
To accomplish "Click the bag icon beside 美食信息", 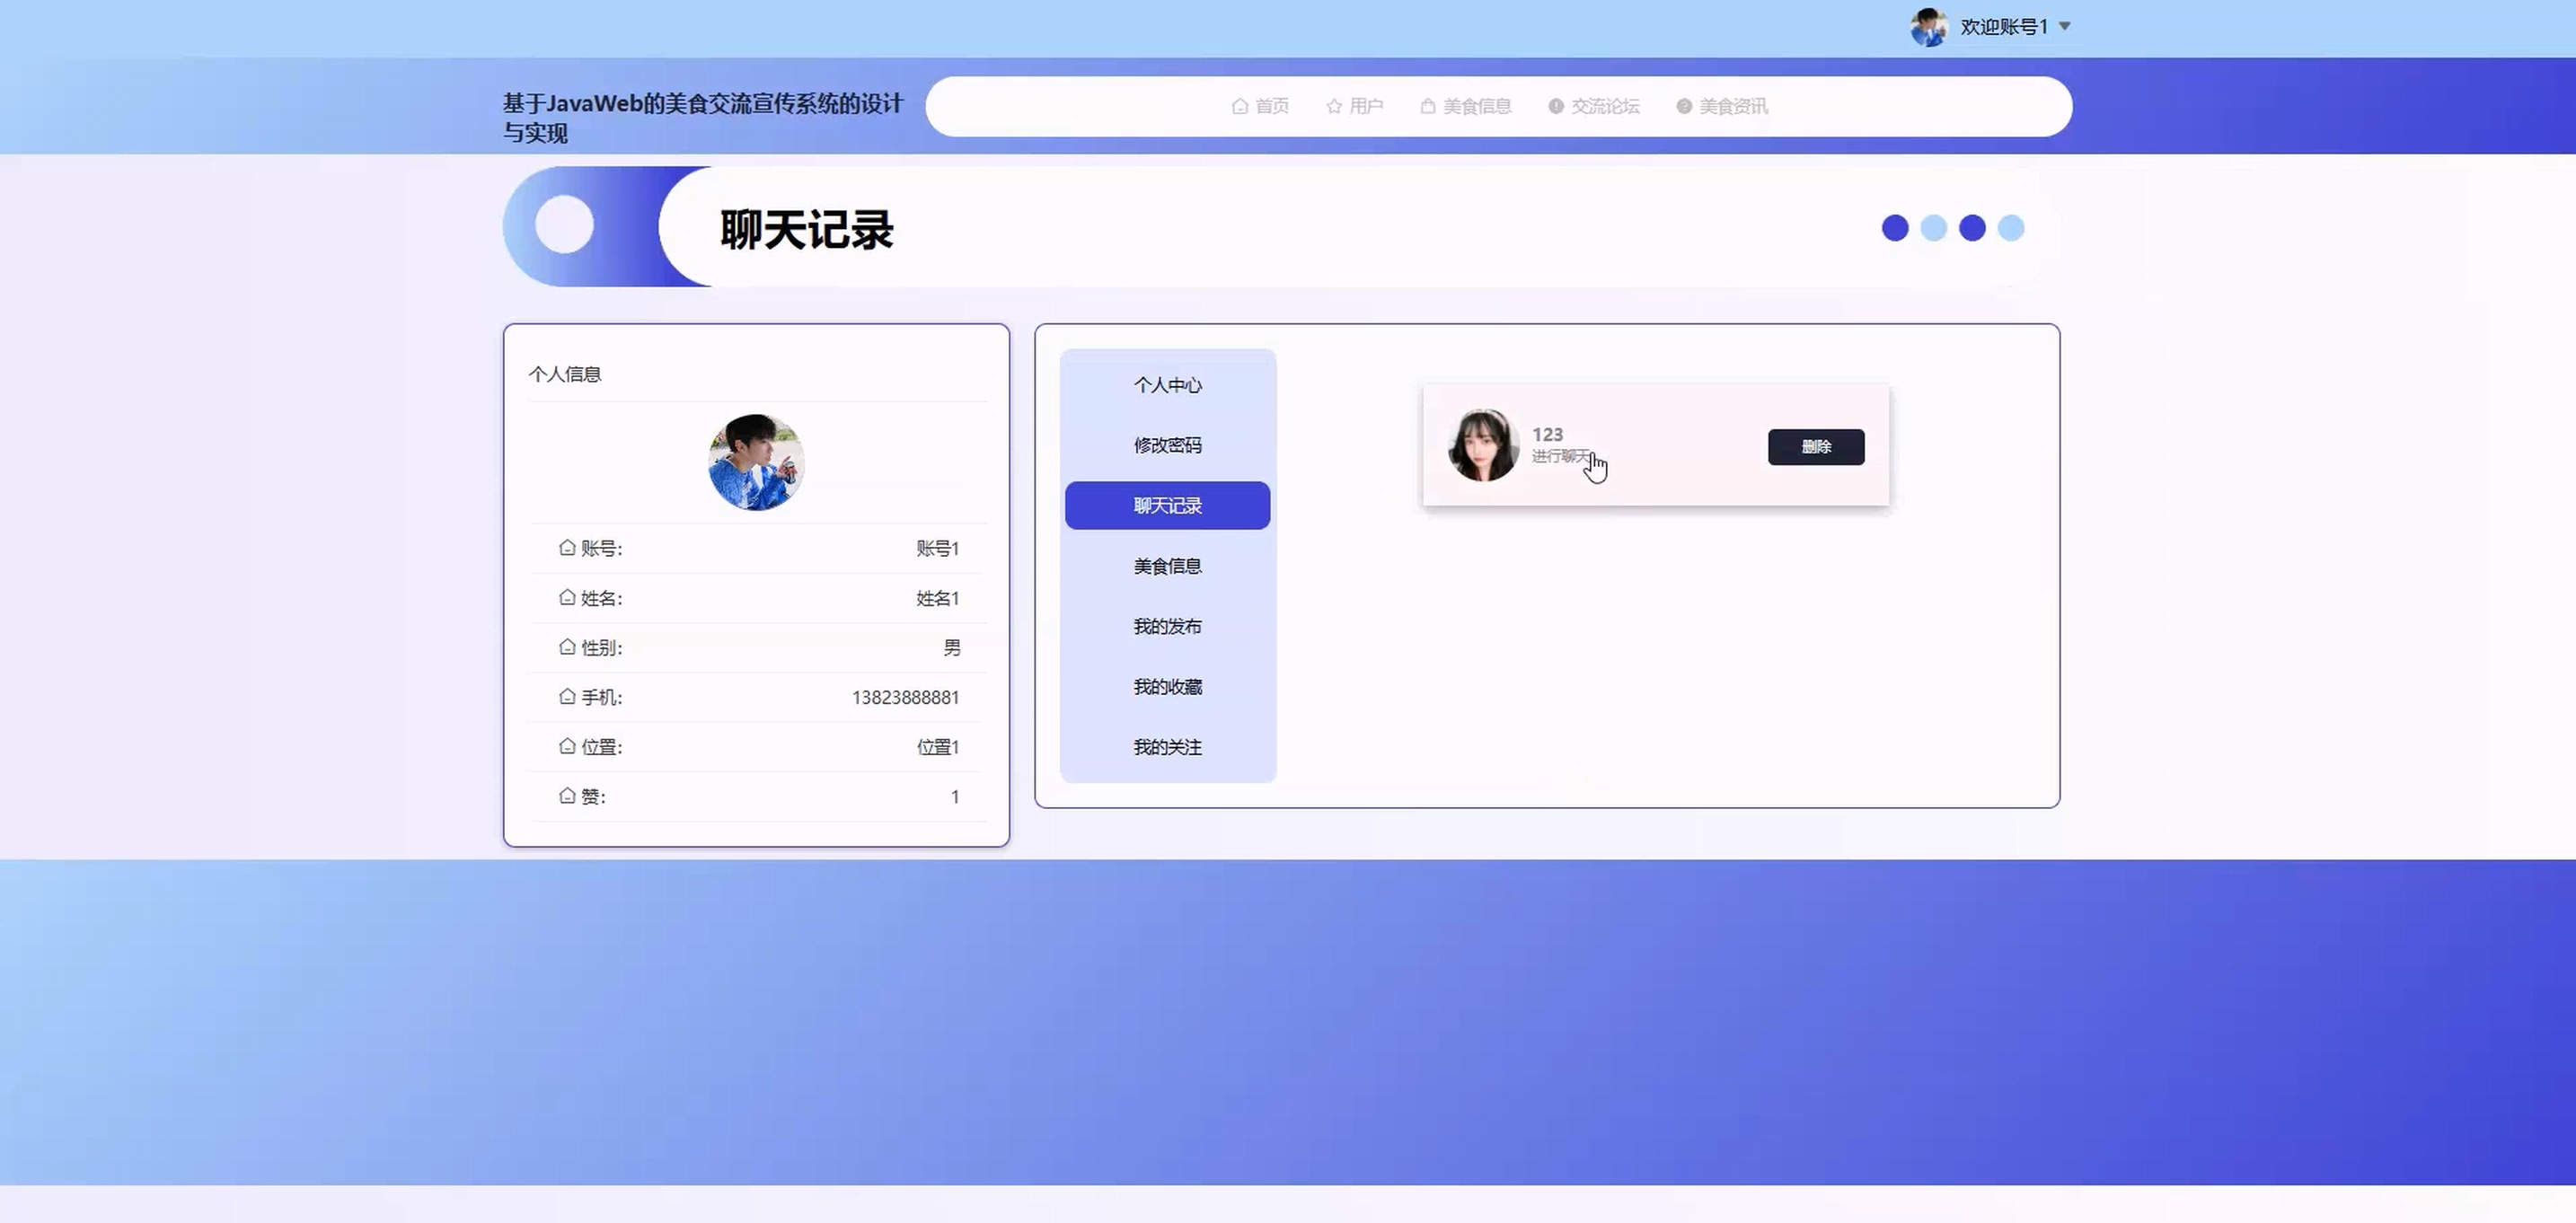I will (x=1428, y=106).
